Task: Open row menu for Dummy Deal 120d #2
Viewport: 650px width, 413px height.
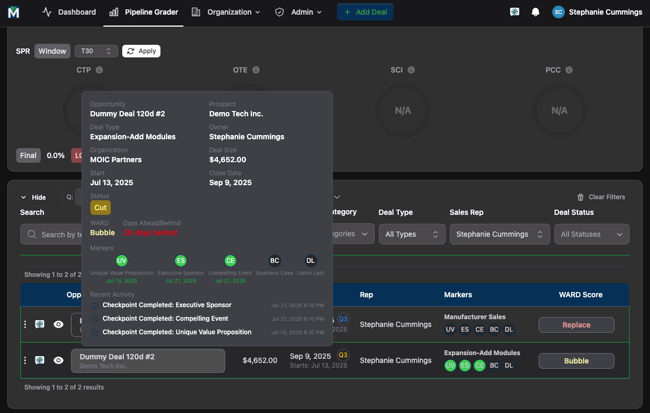Action: (x=25, y=360)
